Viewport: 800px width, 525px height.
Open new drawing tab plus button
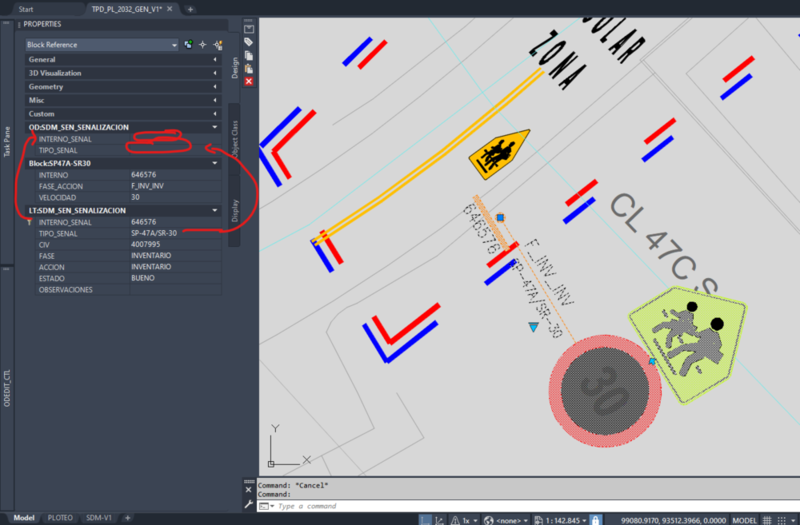point(190,8)
